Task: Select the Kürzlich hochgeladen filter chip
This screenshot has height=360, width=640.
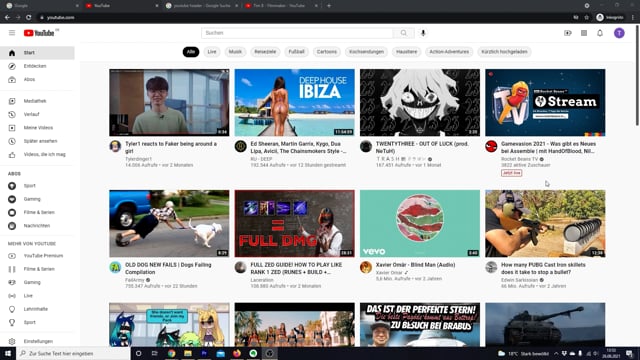Action: tap(504, 52)
